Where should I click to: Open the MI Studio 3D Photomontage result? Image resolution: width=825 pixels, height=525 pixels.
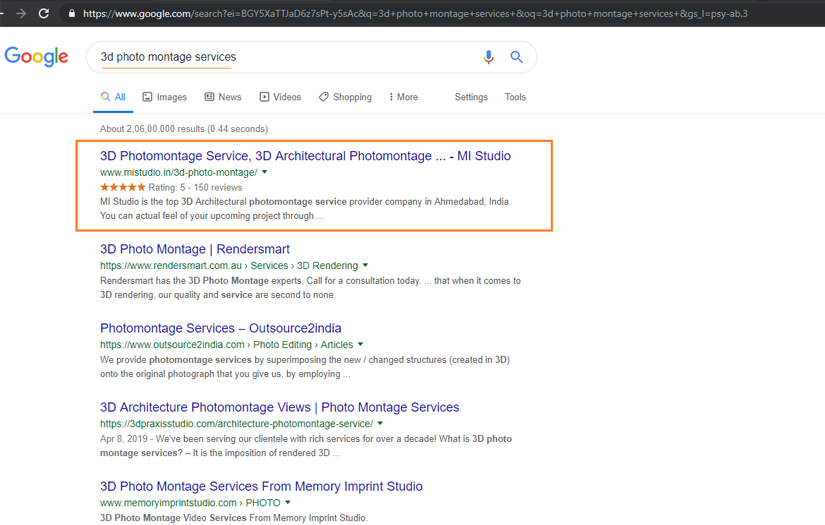coord(305,156)
